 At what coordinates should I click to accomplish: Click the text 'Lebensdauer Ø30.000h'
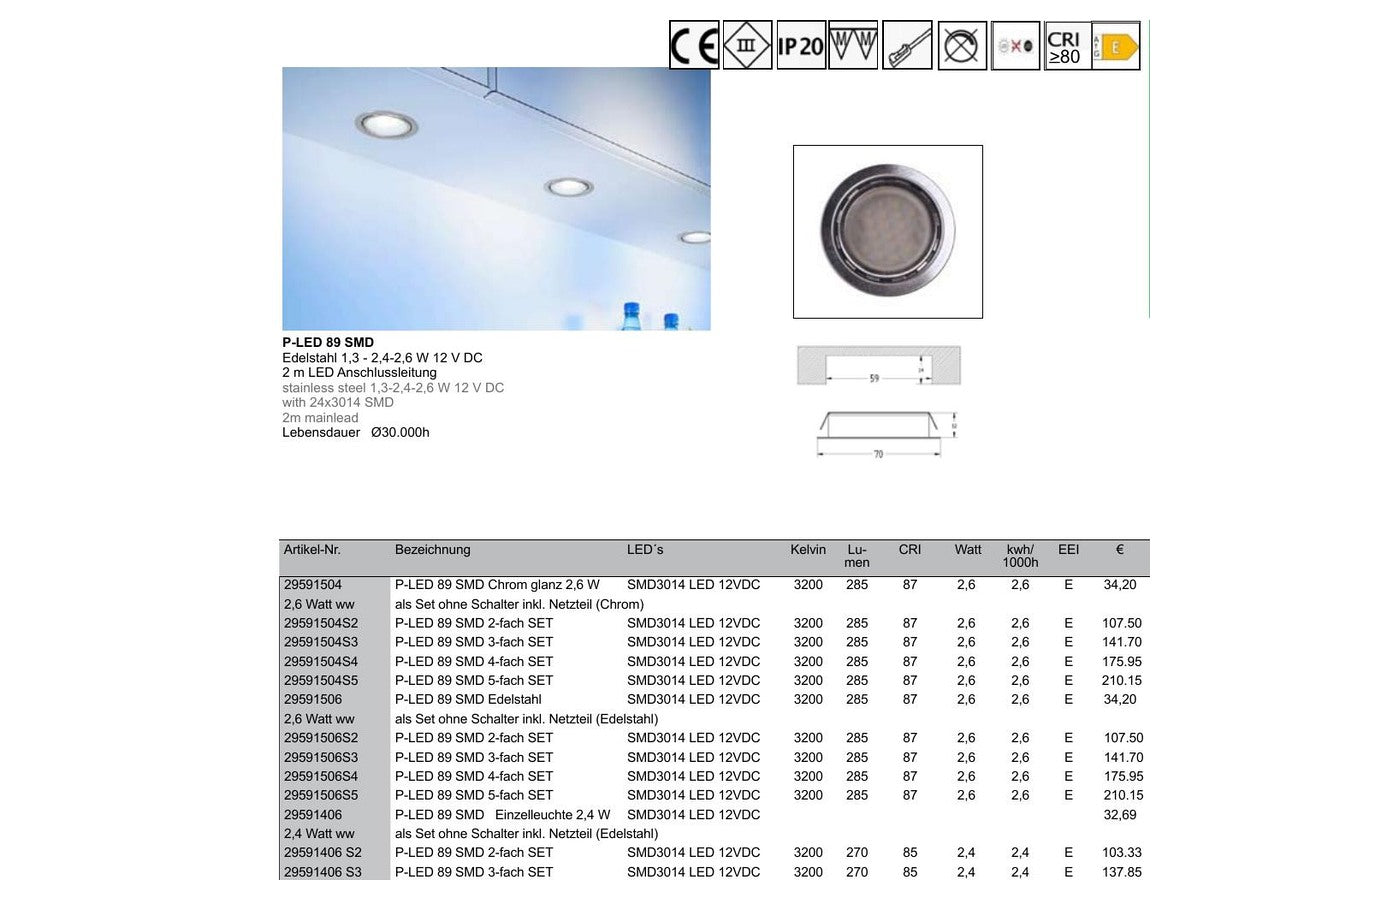356,433
